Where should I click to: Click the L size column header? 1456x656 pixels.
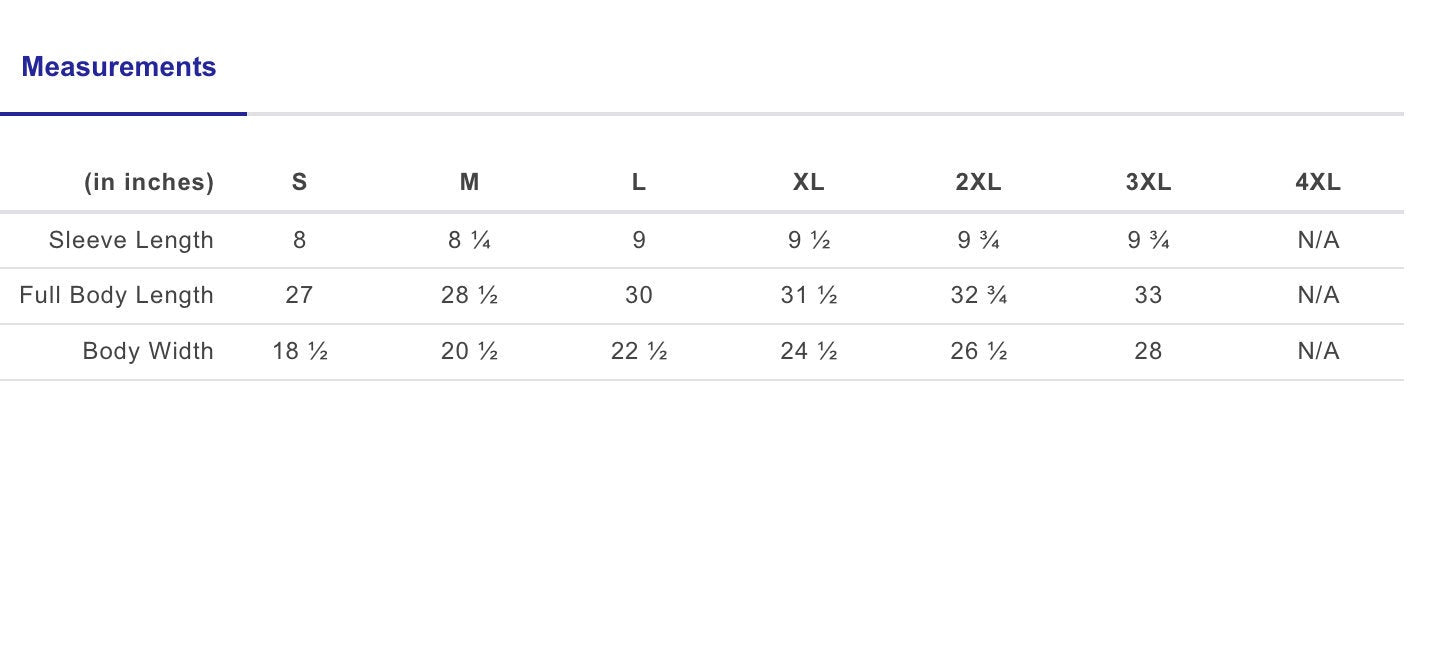click(x=639, y=182)
